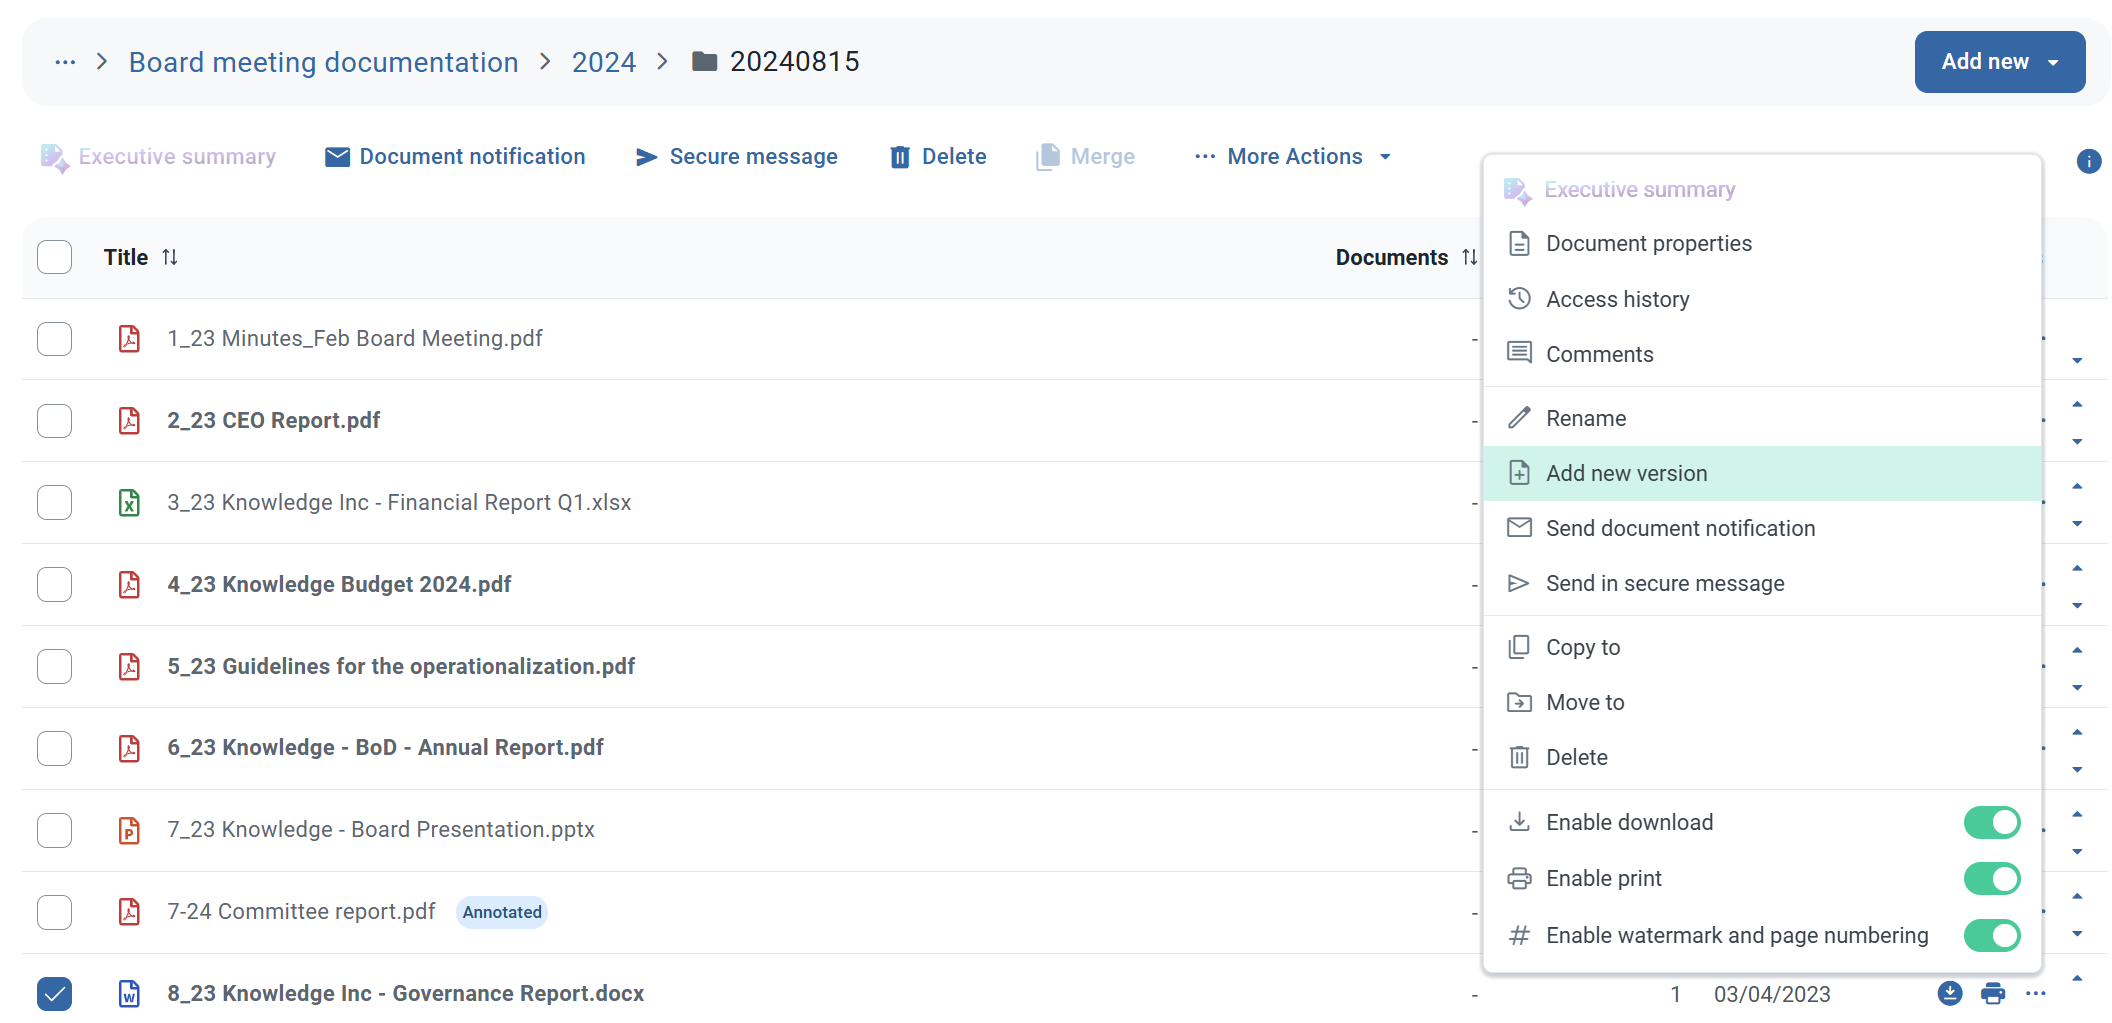Turn off the Enable print switch
Screen dimensions: 2112x1023
(1991, 878)
